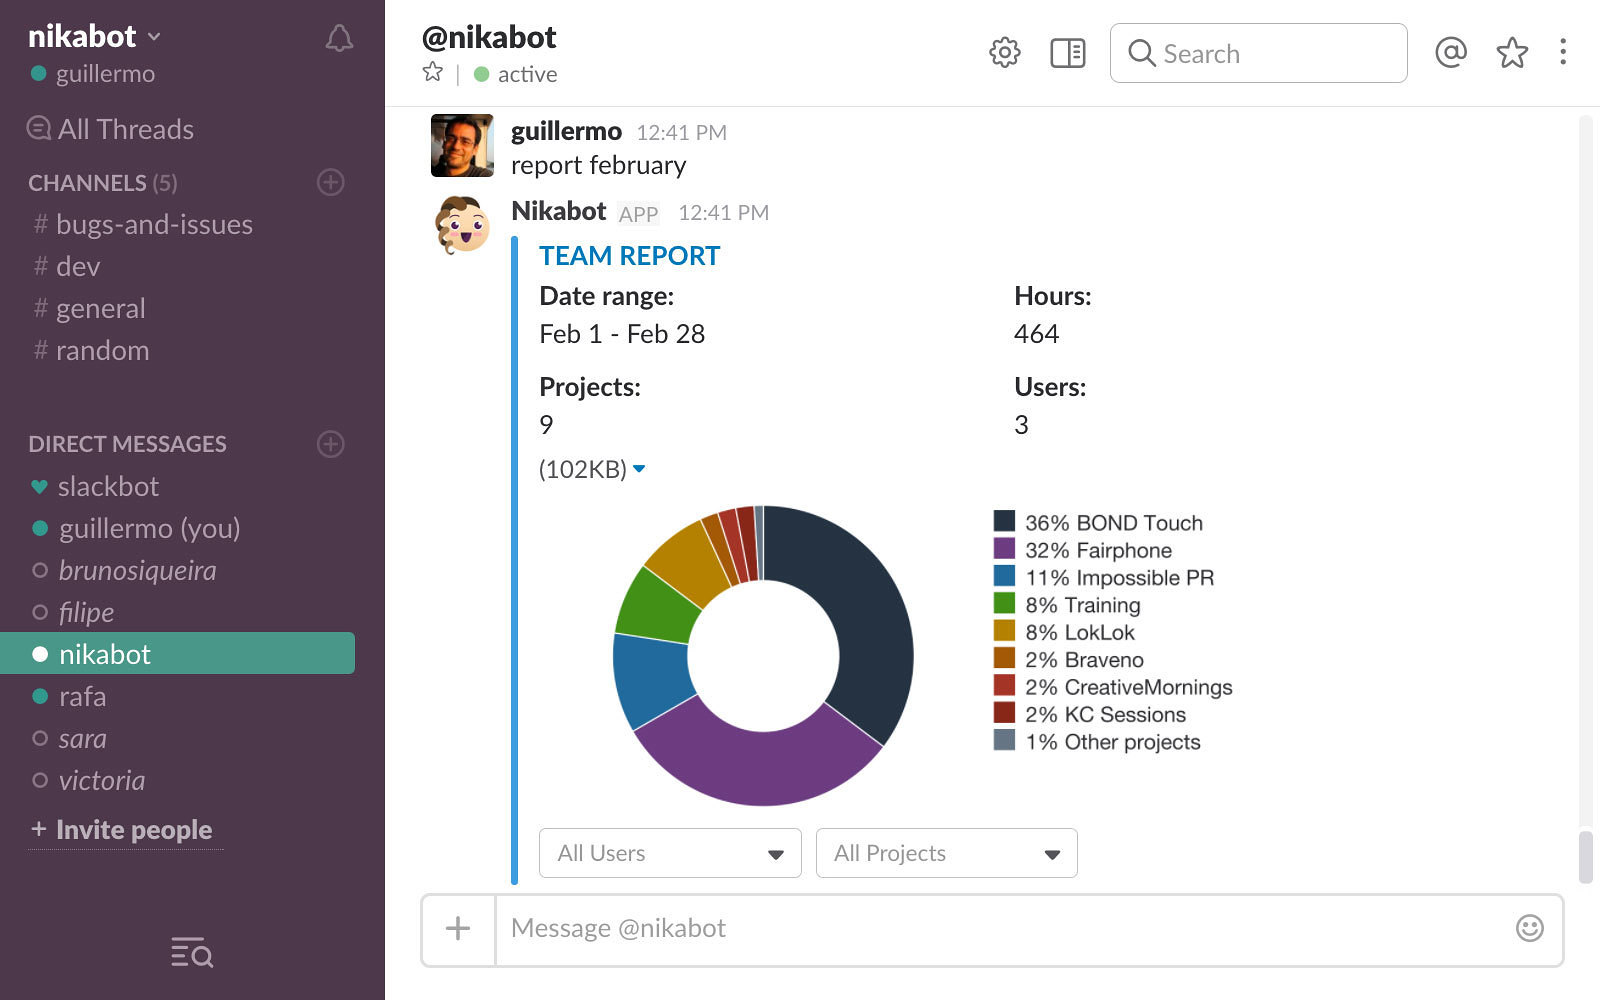Click the attach file plus button
Screen dimensions: 1600x1000
tap(458, 929)
